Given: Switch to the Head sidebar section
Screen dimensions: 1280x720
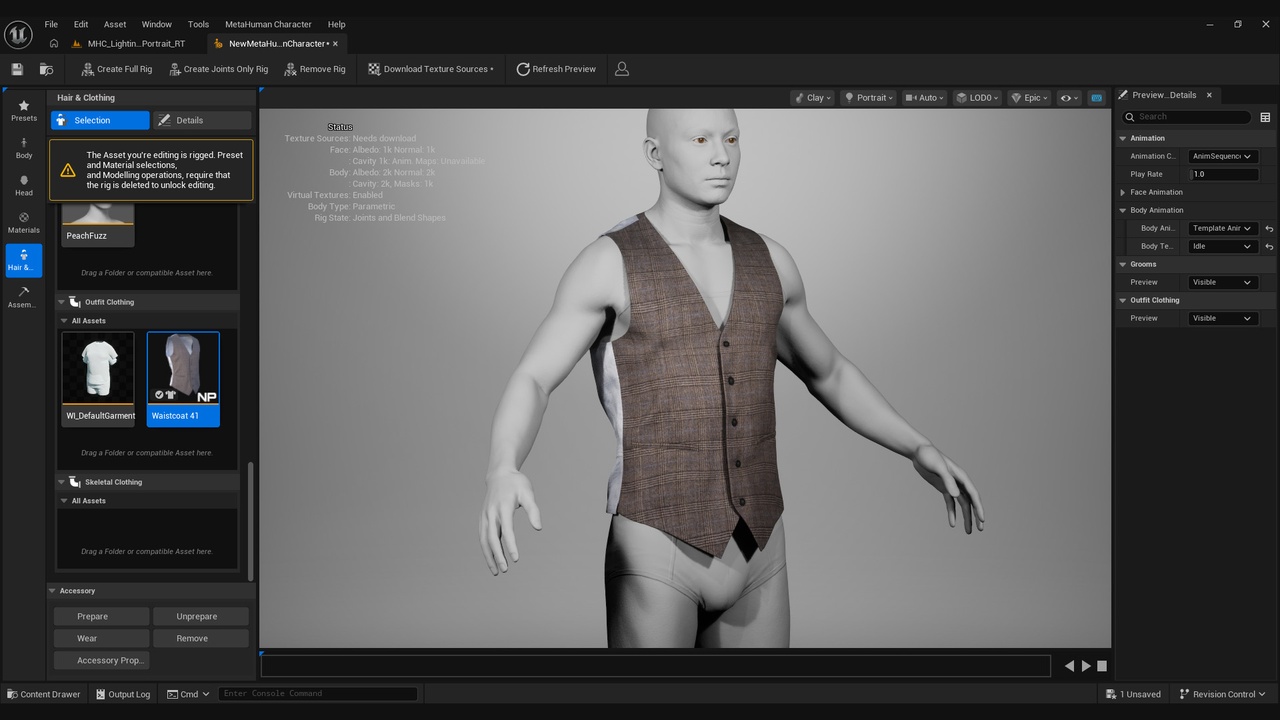Looking at the screenshot, I should point(24,186).
